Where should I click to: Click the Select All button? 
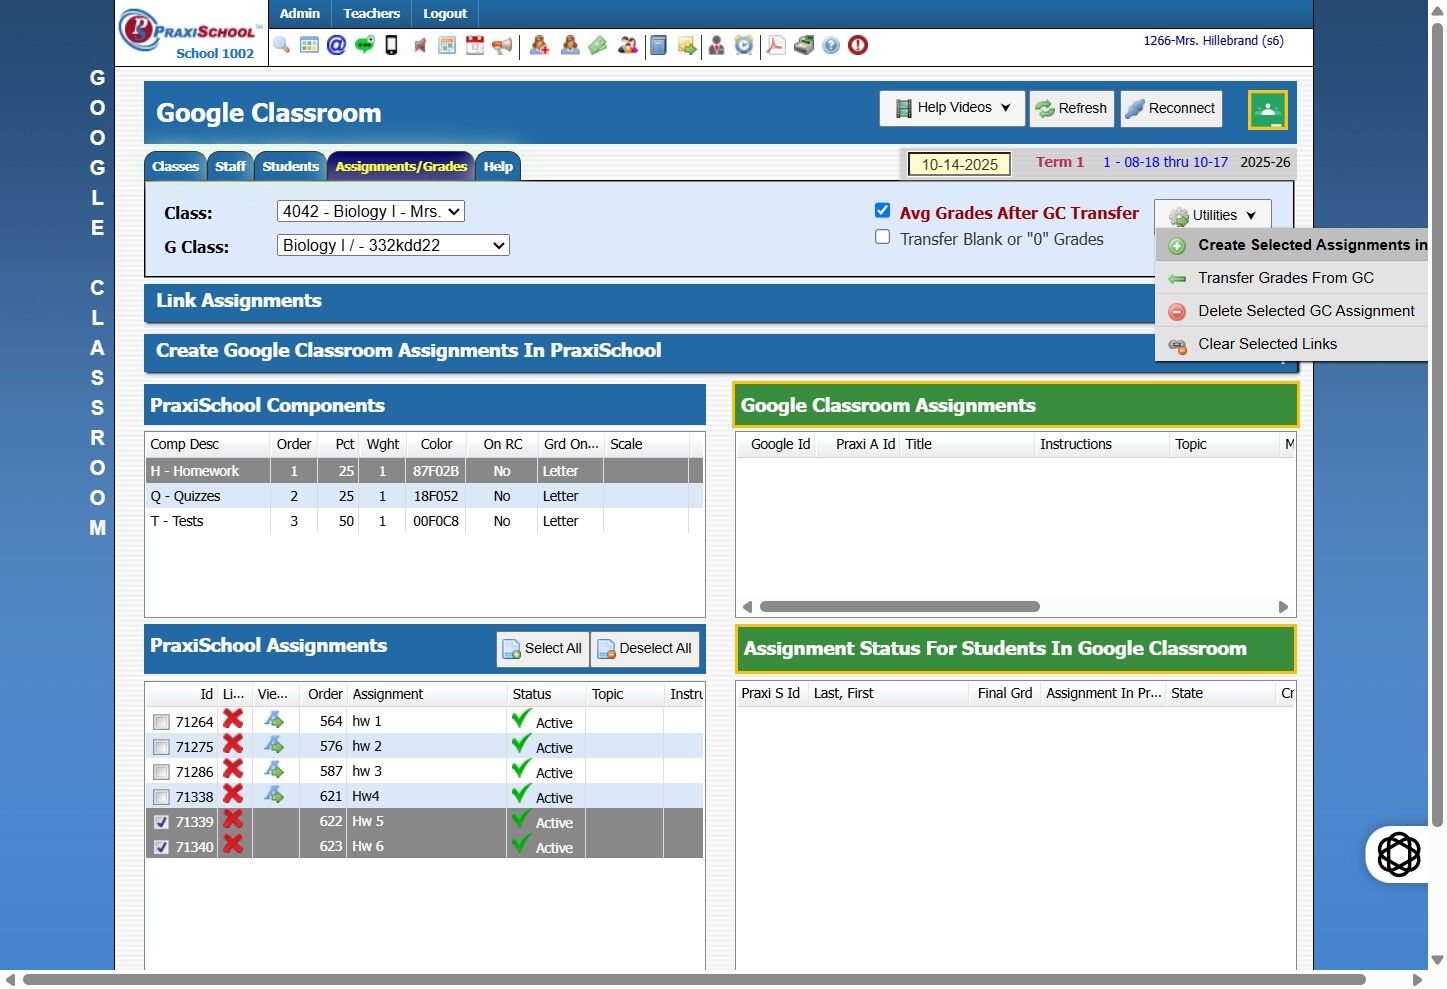tap(542, 649)
